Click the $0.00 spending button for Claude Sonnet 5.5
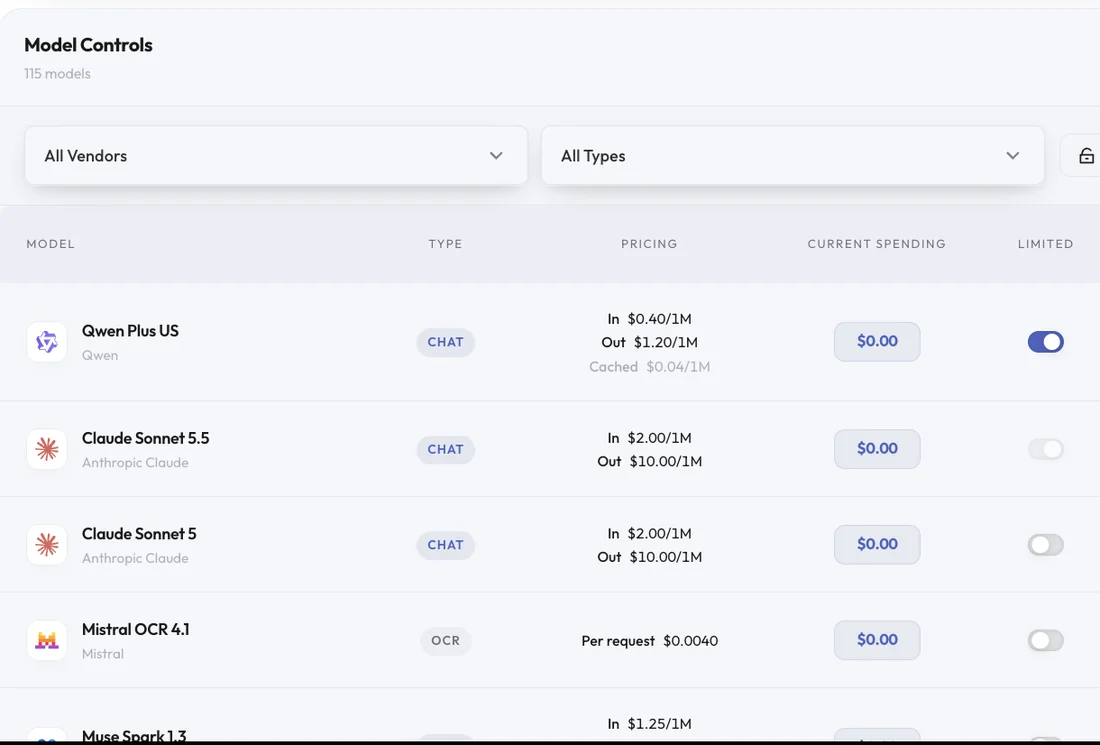 click(877, 449)
